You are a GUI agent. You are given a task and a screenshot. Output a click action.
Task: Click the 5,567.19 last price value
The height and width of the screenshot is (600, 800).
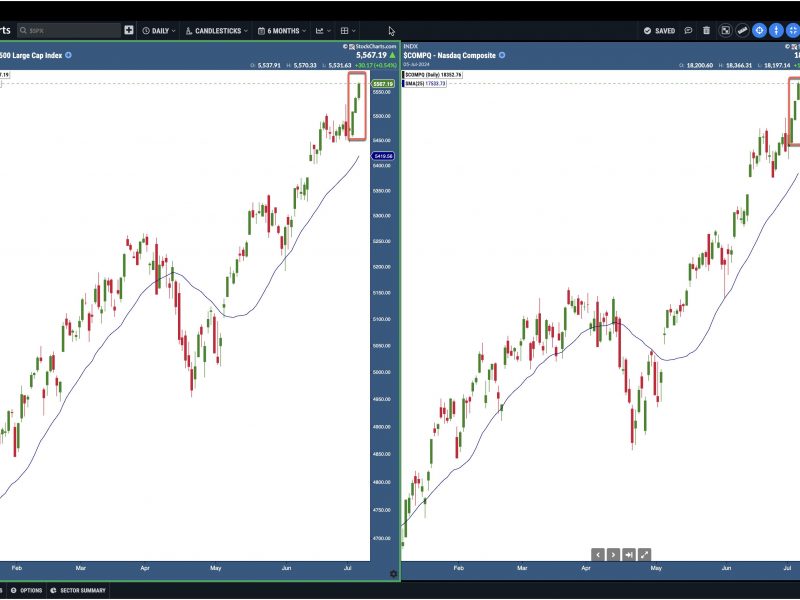click(x=371, y=55)
